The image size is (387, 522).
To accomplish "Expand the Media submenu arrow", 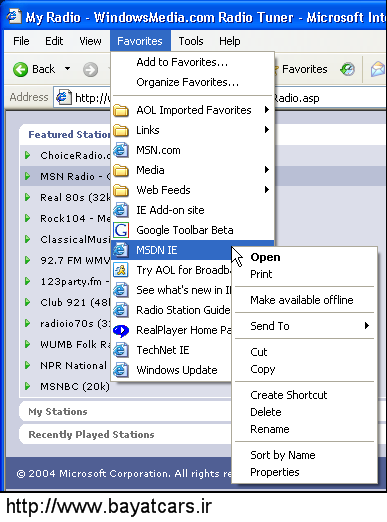I will pos(266,169).
